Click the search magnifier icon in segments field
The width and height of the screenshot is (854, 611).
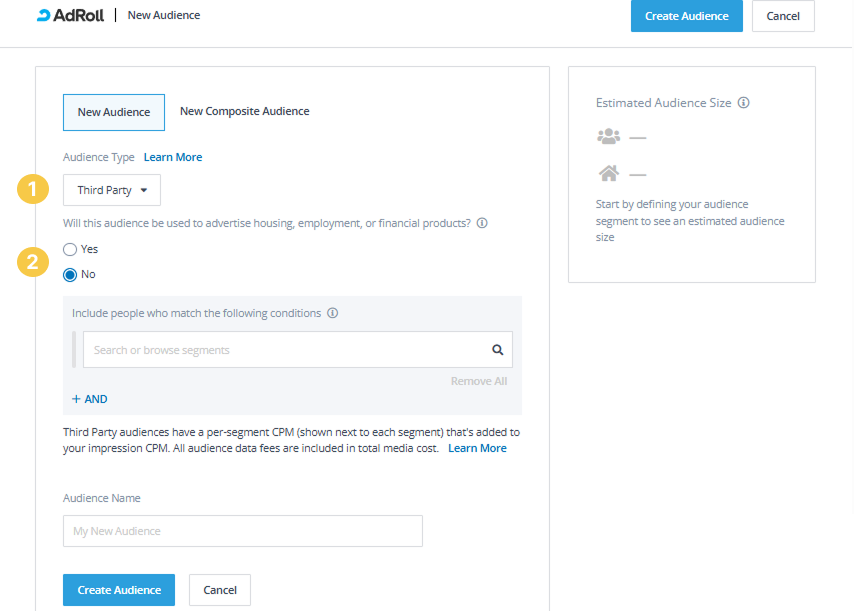click(497, 350)
